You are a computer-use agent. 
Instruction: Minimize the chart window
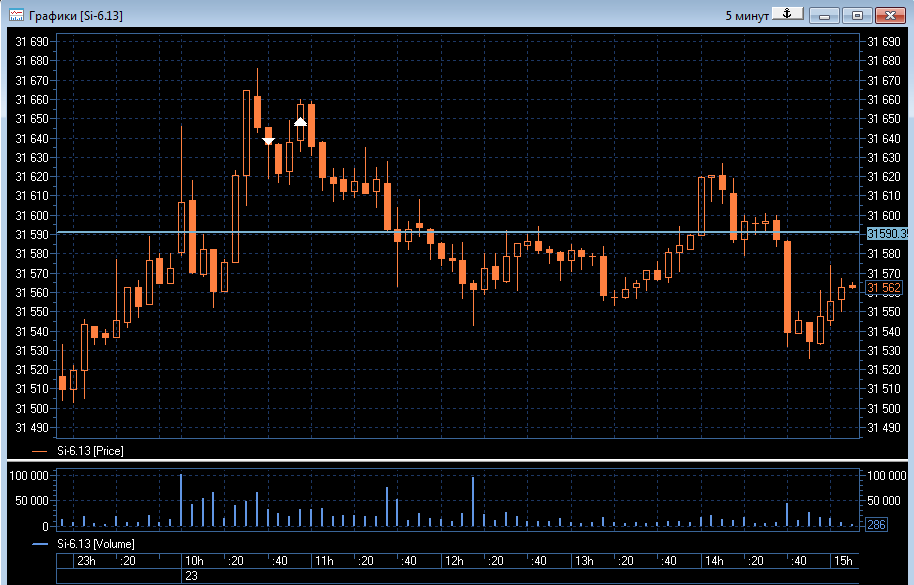tap(824, 16)
